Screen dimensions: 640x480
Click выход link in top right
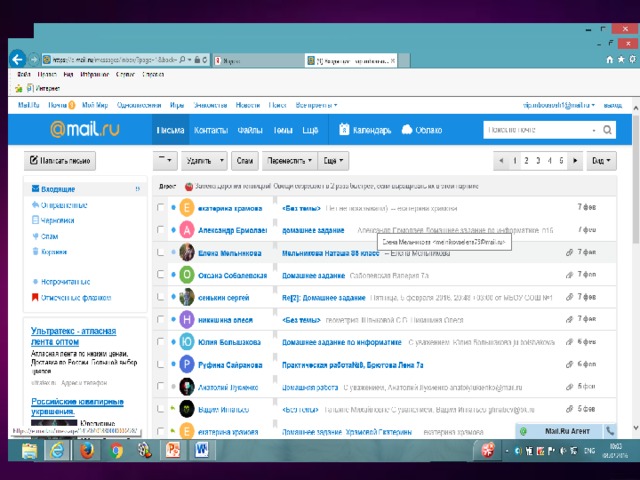click(613, 105)
